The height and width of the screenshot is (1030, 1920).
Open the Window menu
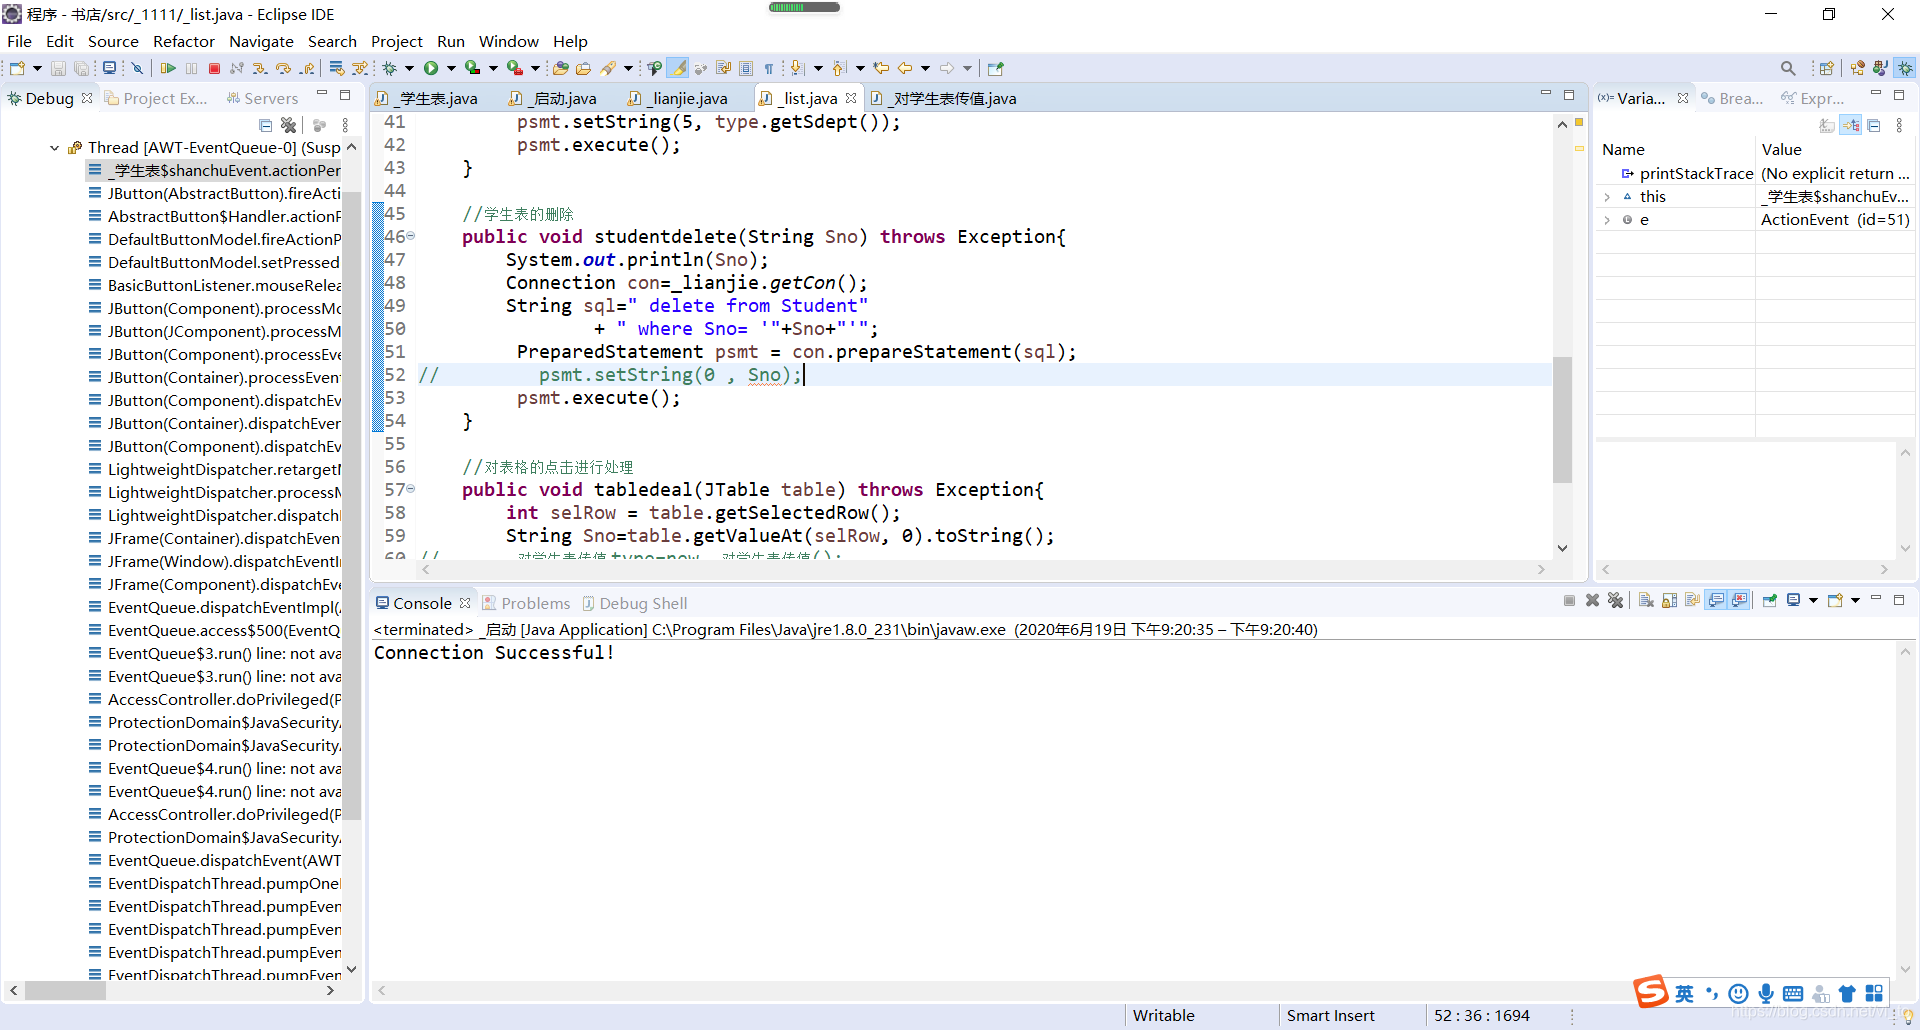click(508, 41)
